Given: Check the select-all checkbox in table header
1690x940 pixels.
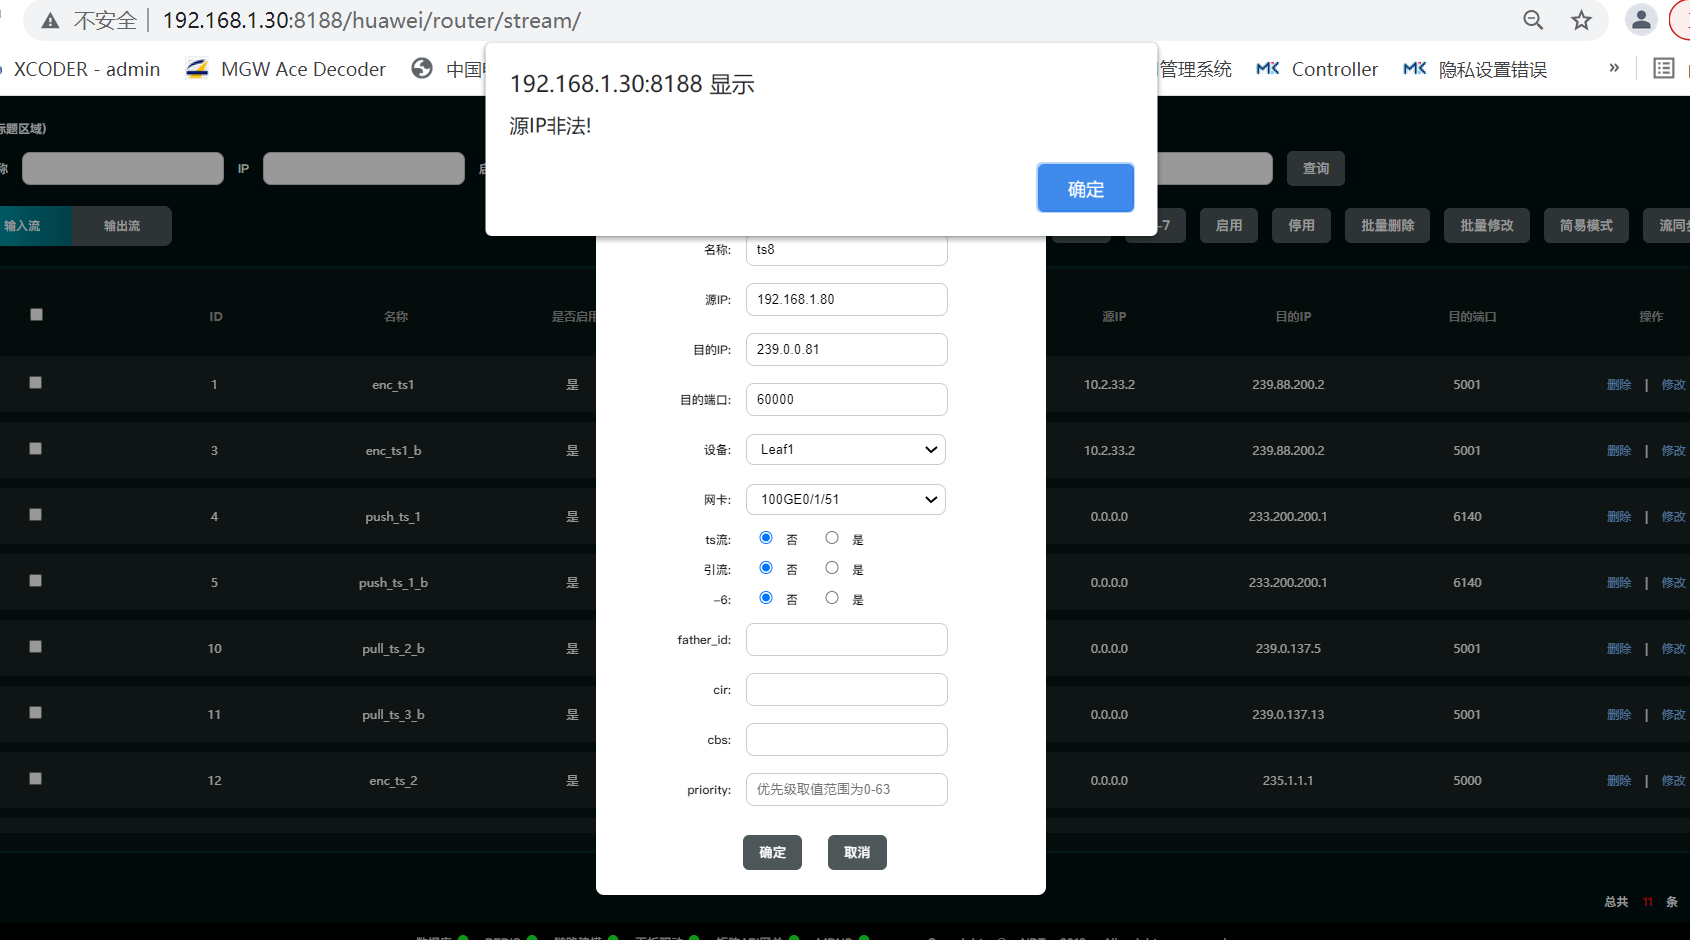Looking at the screenshot, I should (x=36, y=314).
